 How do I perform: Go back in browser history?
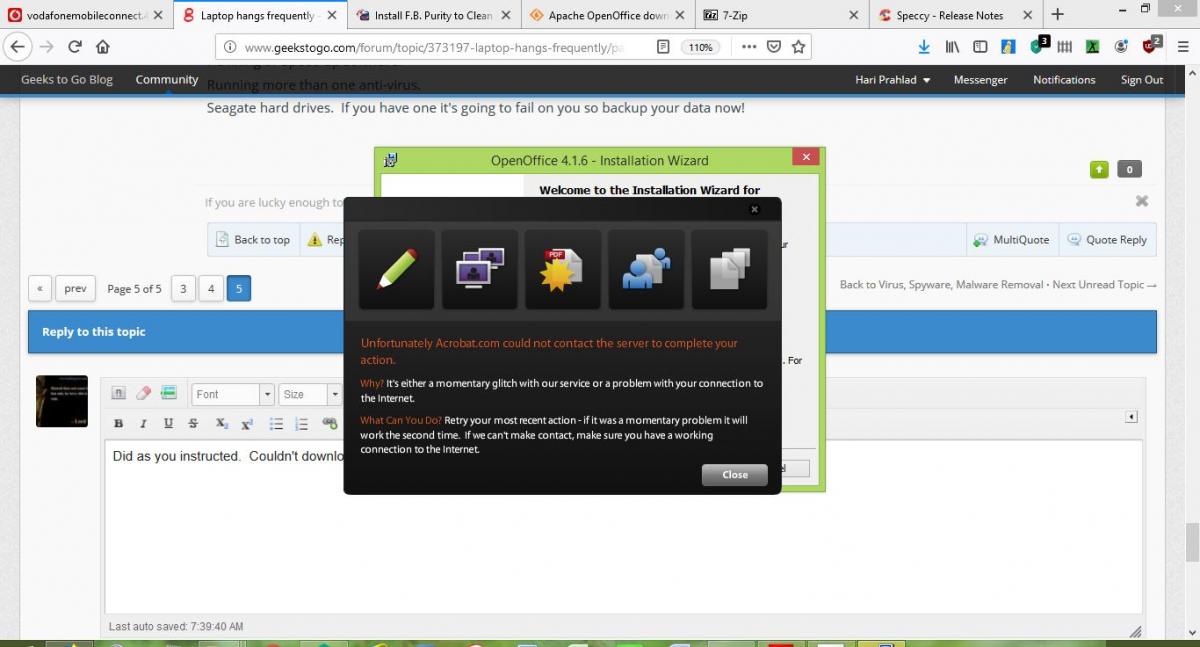tap(17, 47)
